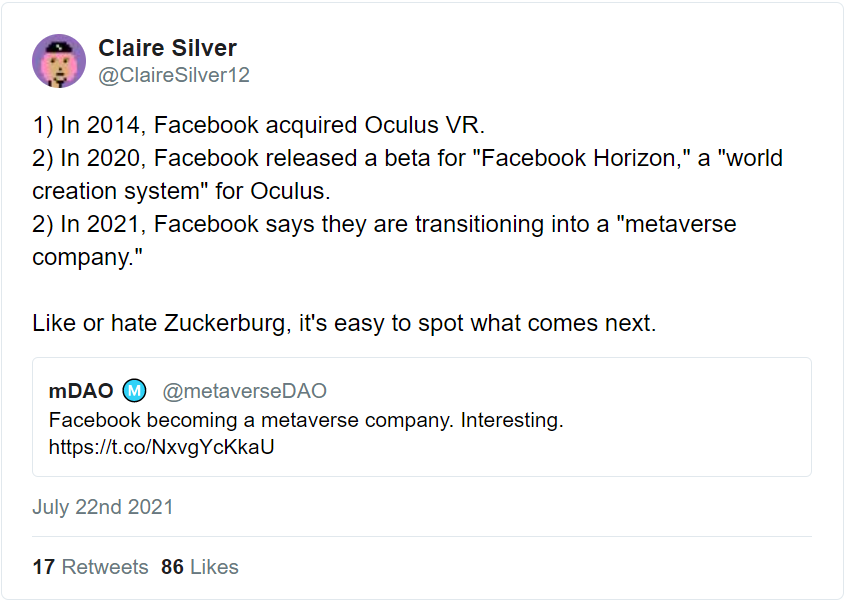Click the blue M badge beside mDAO
This screenshot has width=851, height=607.
134,390
